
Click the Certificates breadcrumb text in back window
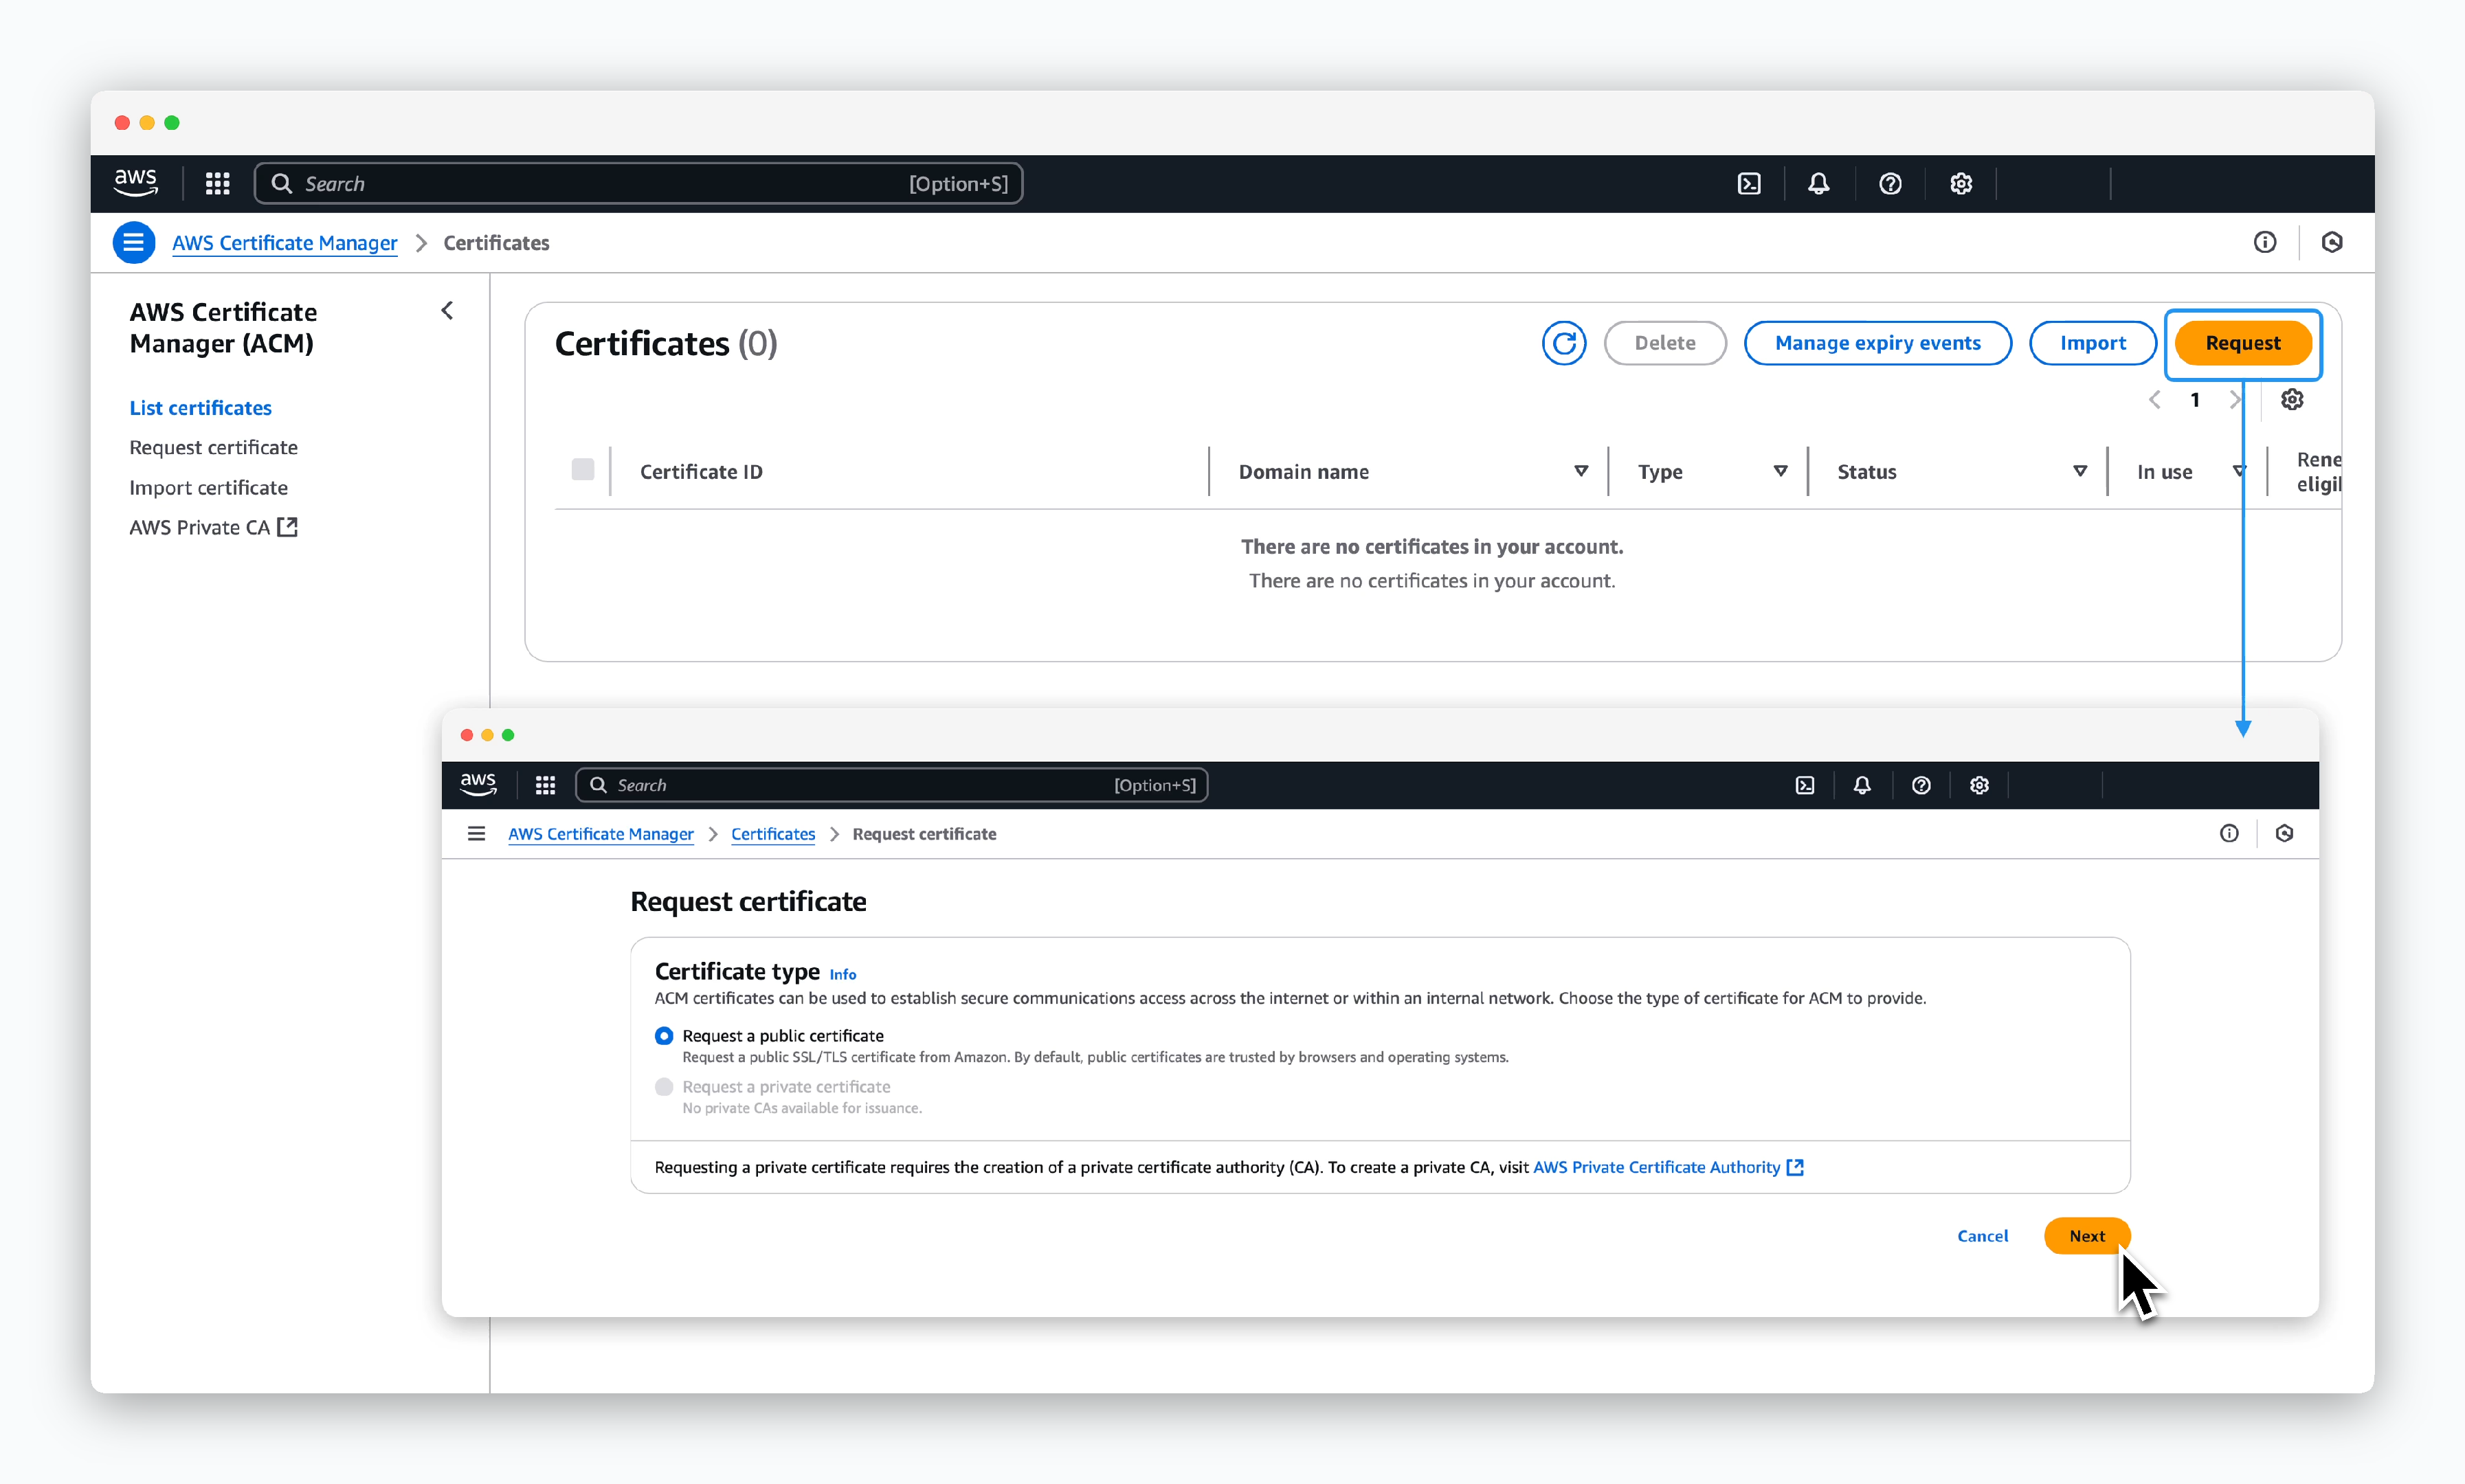point(496,242)
